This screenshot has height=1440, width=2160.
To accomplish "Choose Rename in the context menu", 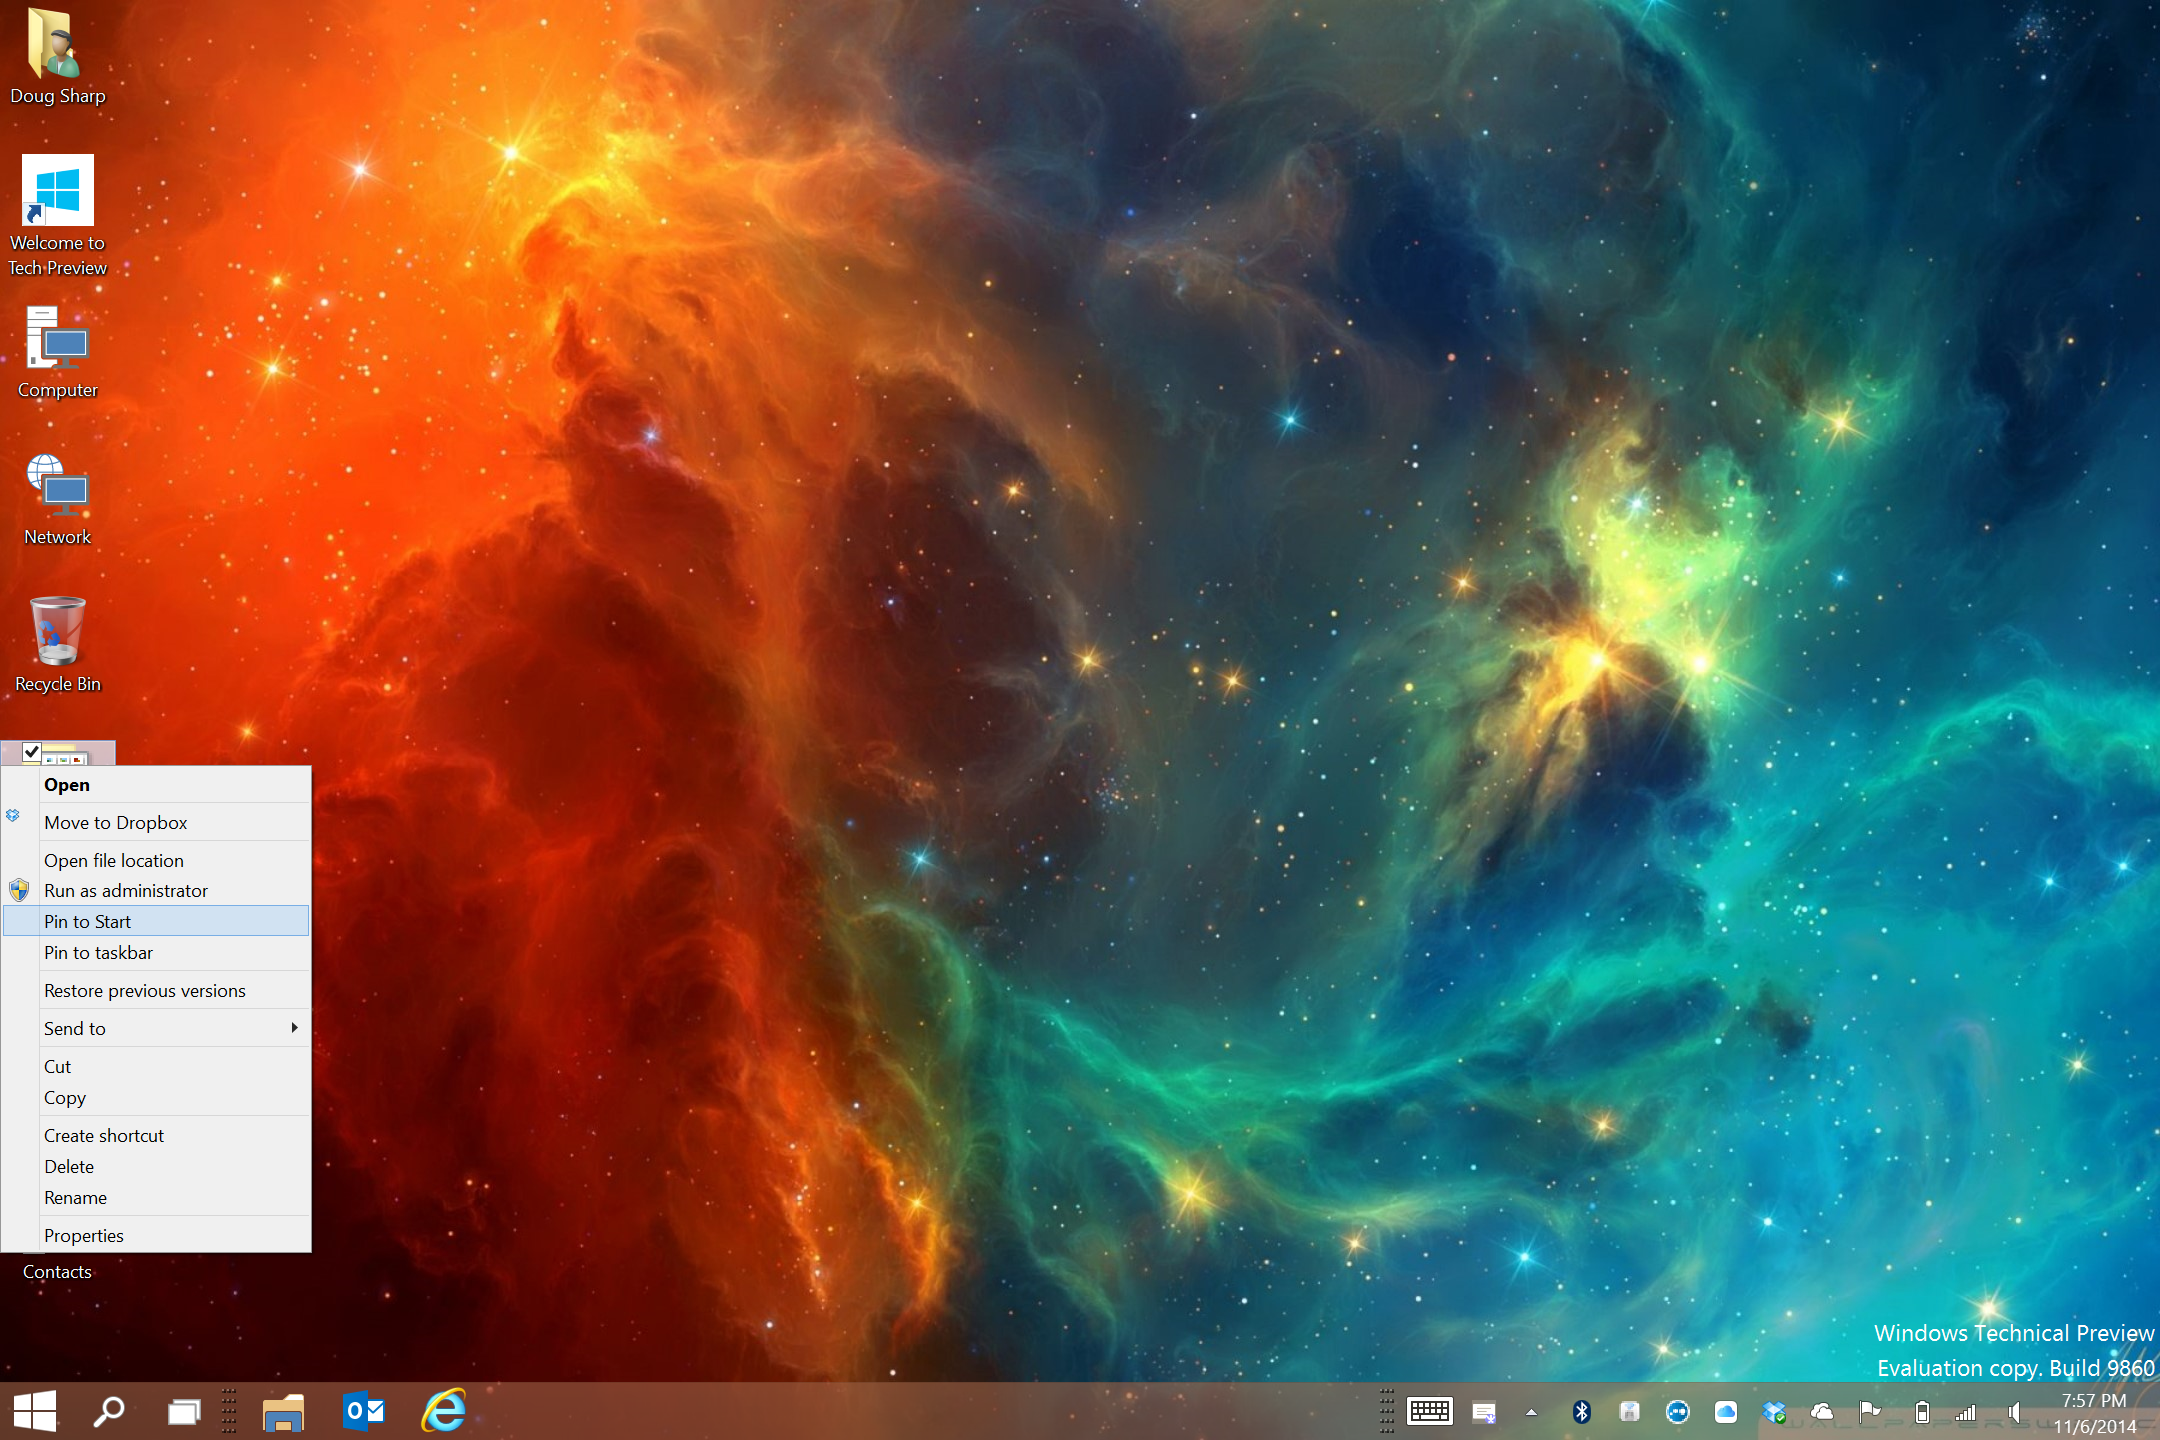I will (157, 1198).
